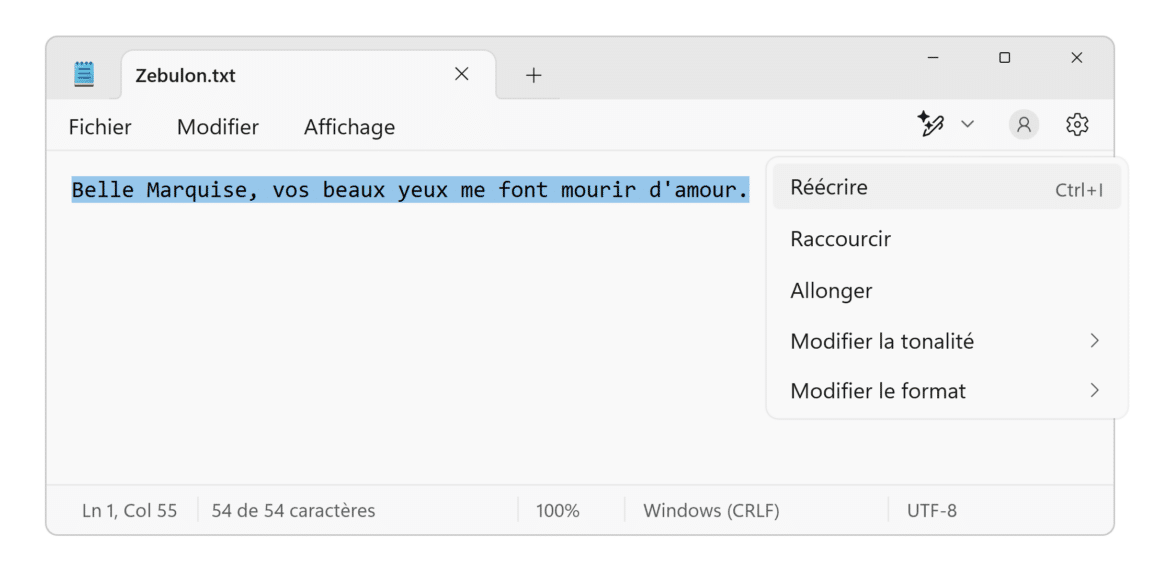
Task: Expand the Modifier la tonalité submenu
Action: pyautogui.click(x=946, y=341)
